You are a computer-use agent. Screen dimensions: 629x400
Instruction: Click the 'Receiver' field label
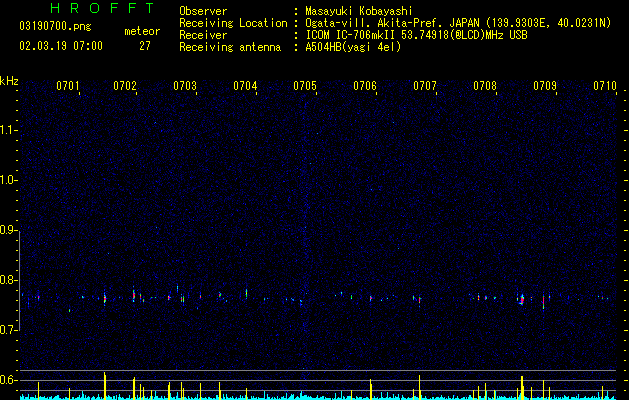coord(203,35)
